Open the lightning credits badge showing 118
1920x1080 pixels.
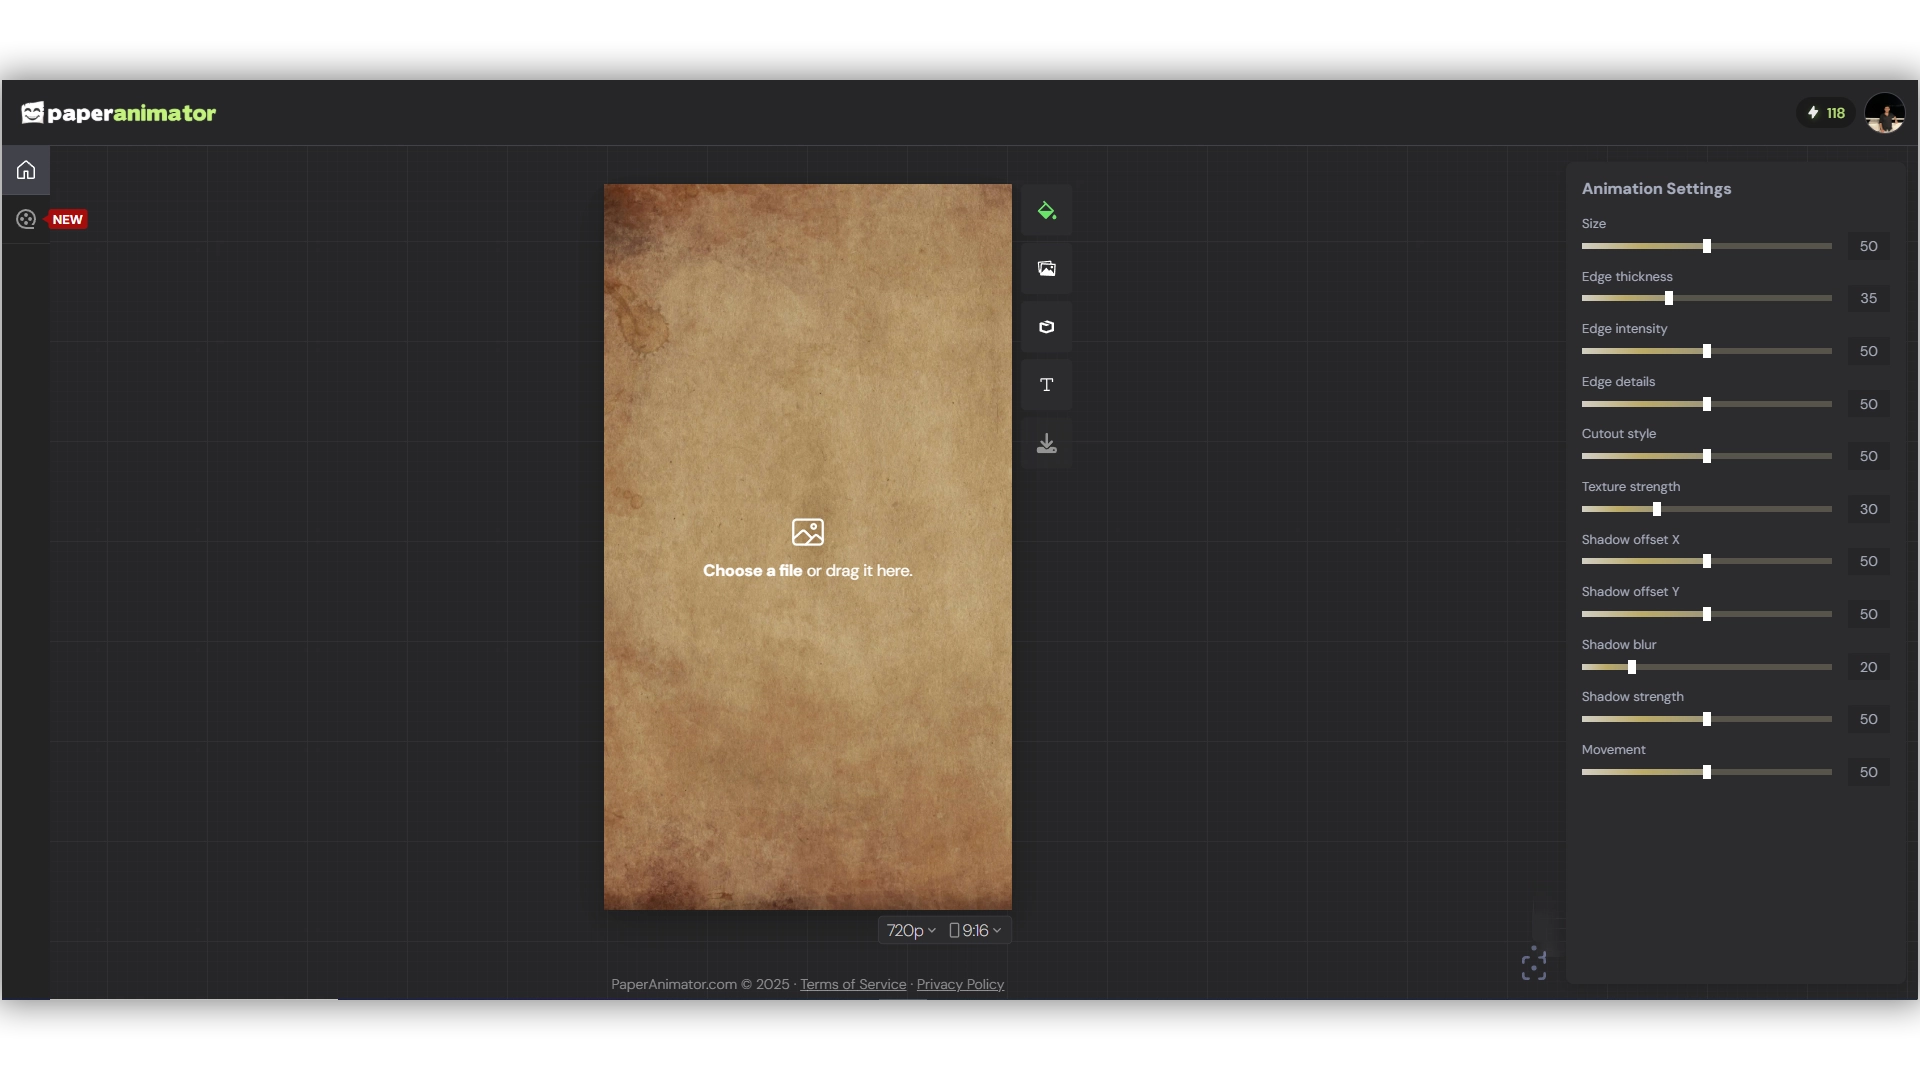coord(1826,113)
